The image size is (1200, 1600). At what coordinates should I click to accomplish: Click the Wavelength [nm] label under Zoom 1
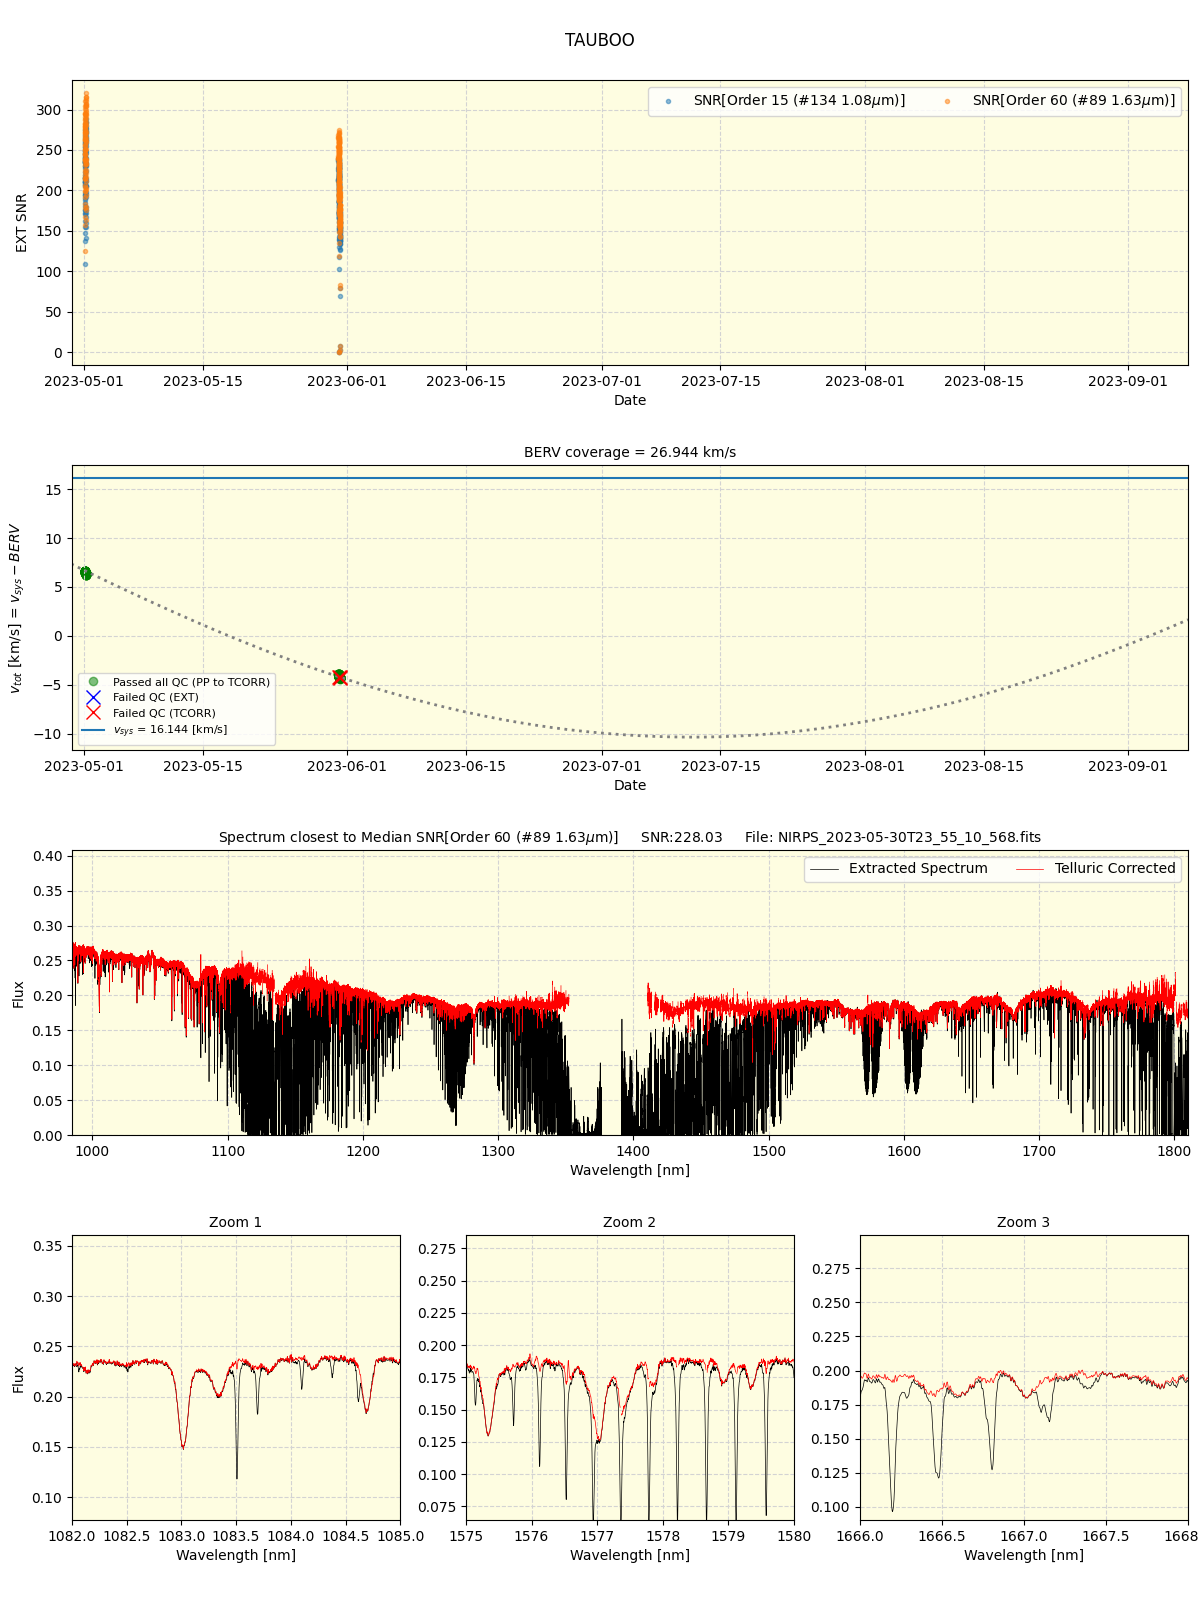(x=236, y=1555)
